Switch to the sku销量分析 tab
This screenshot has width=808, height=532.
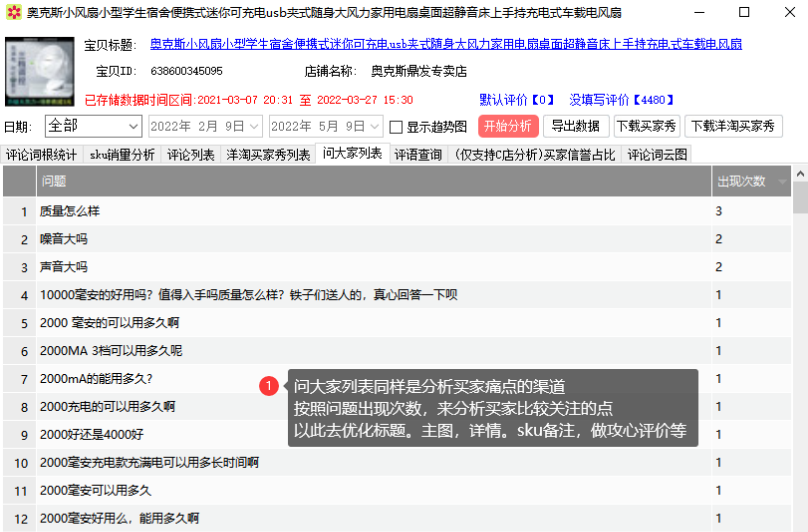pyautogui.click(x=122, y=154)
